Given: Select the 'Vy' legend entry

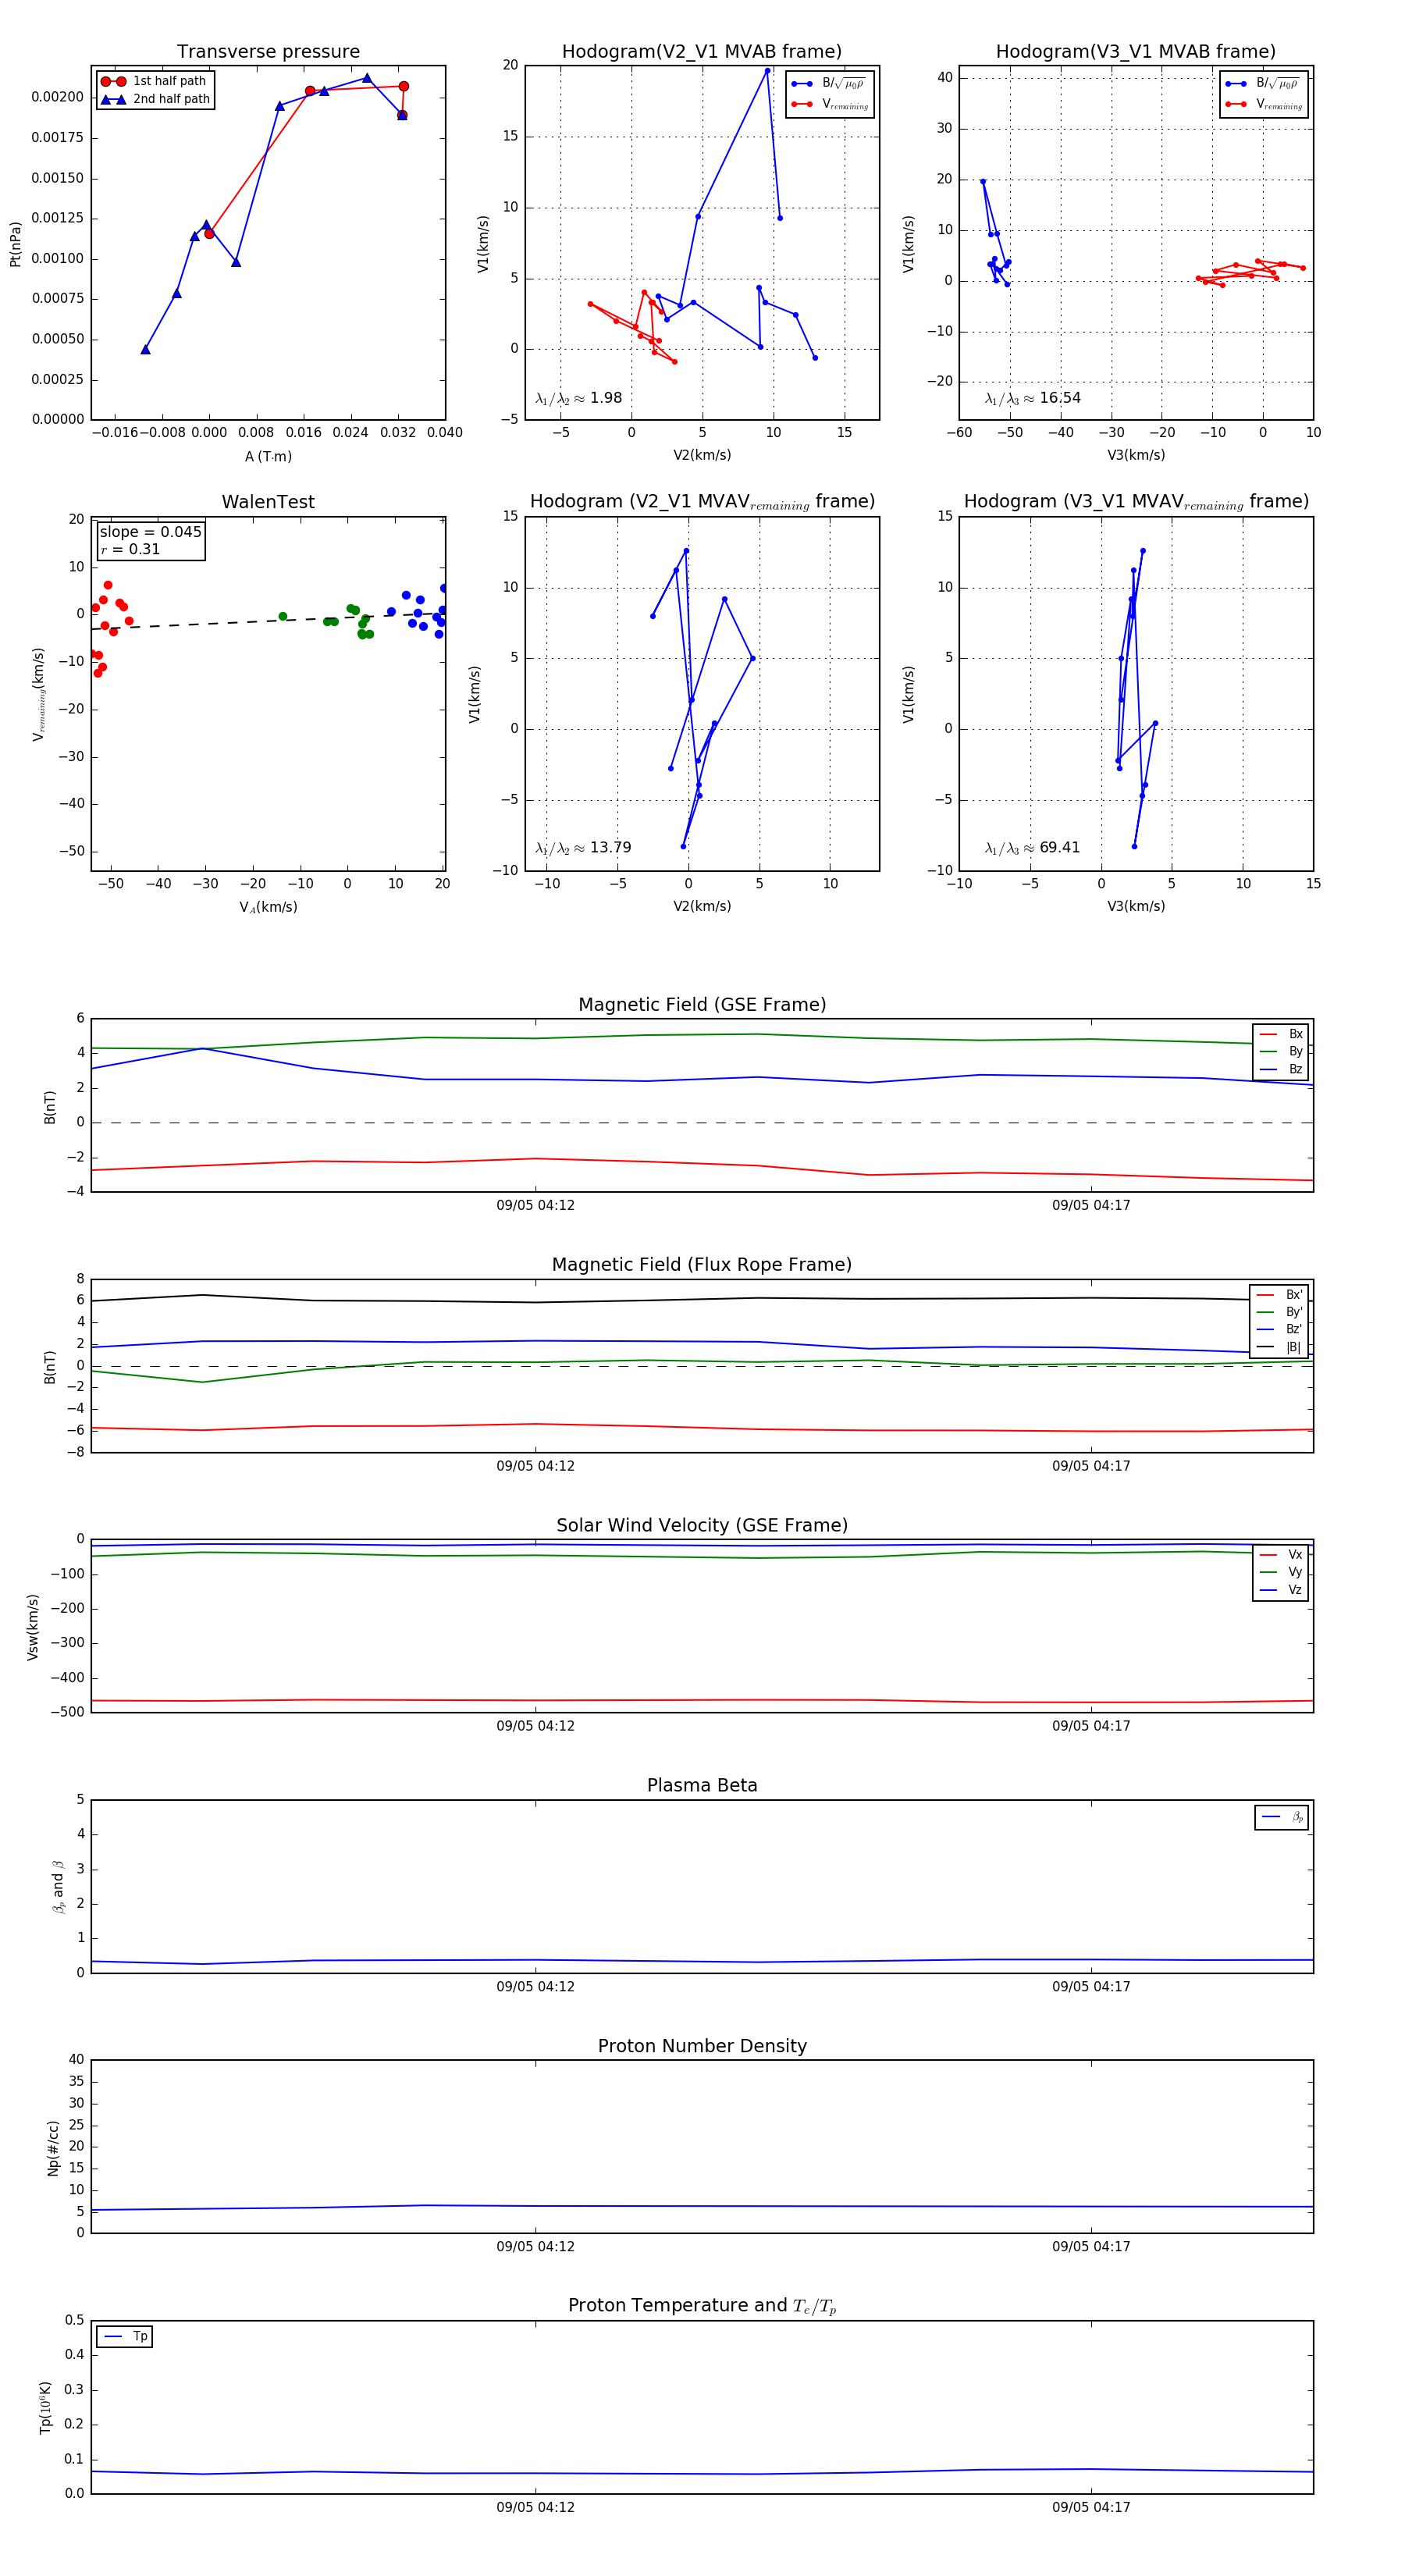Looking at the screenshot, I should click(x=1281, y=1573).
